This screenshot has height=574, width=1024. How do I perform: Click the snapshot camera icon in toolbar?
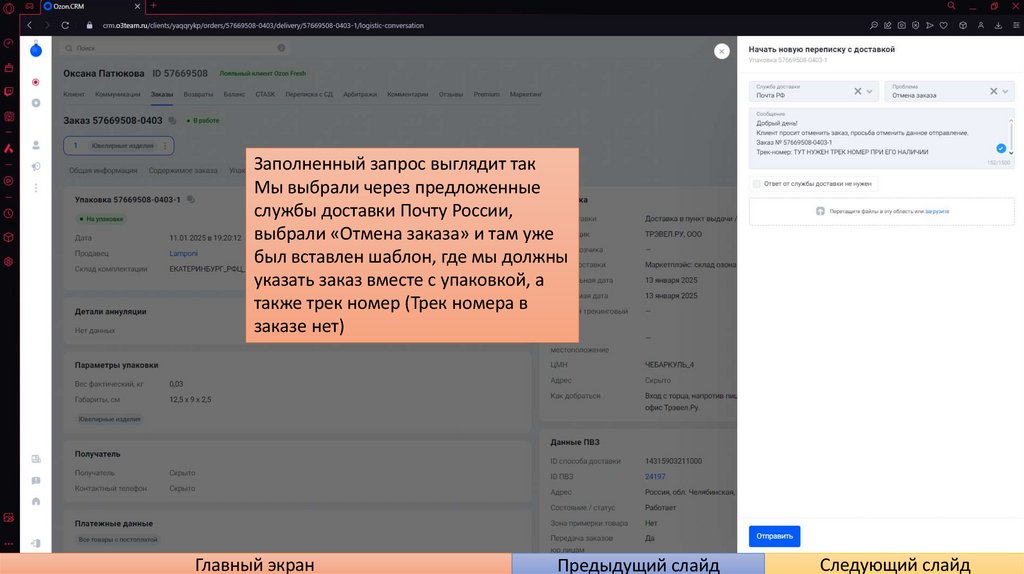click(x=902, y=25)
